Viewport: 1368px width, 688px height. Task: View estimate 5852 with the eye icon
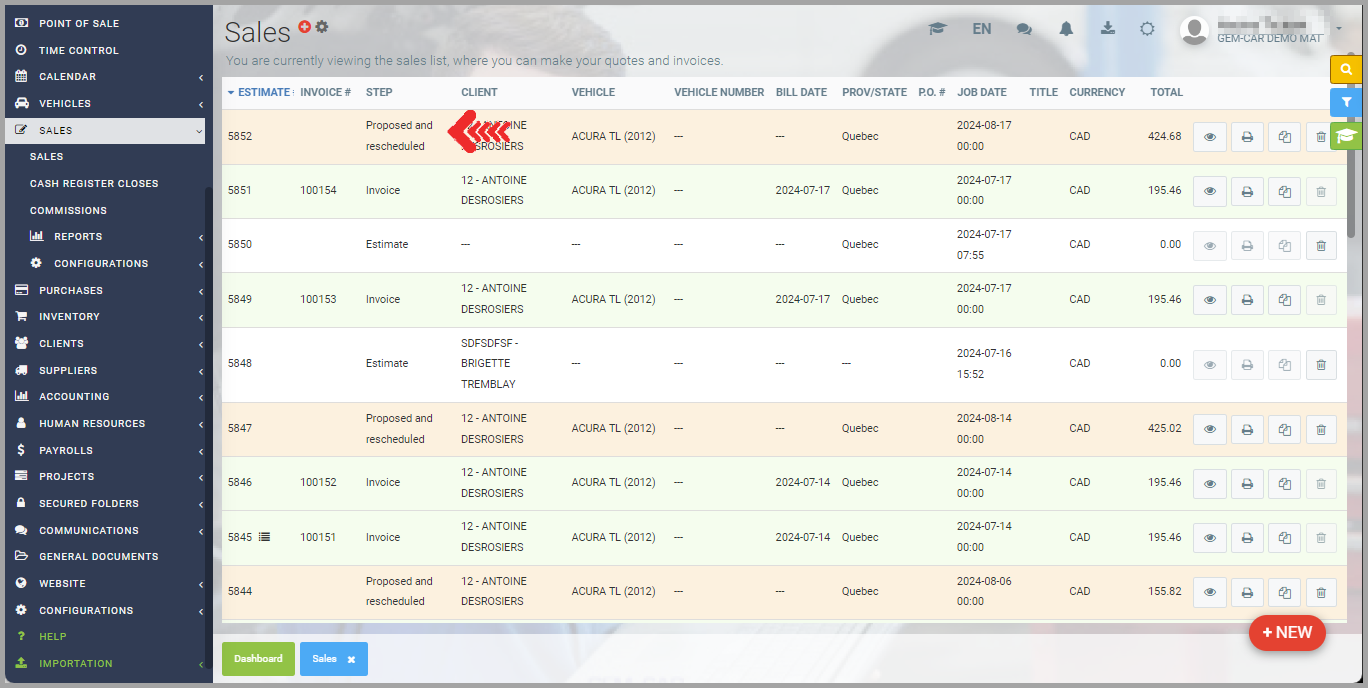tap(1210, 137)
